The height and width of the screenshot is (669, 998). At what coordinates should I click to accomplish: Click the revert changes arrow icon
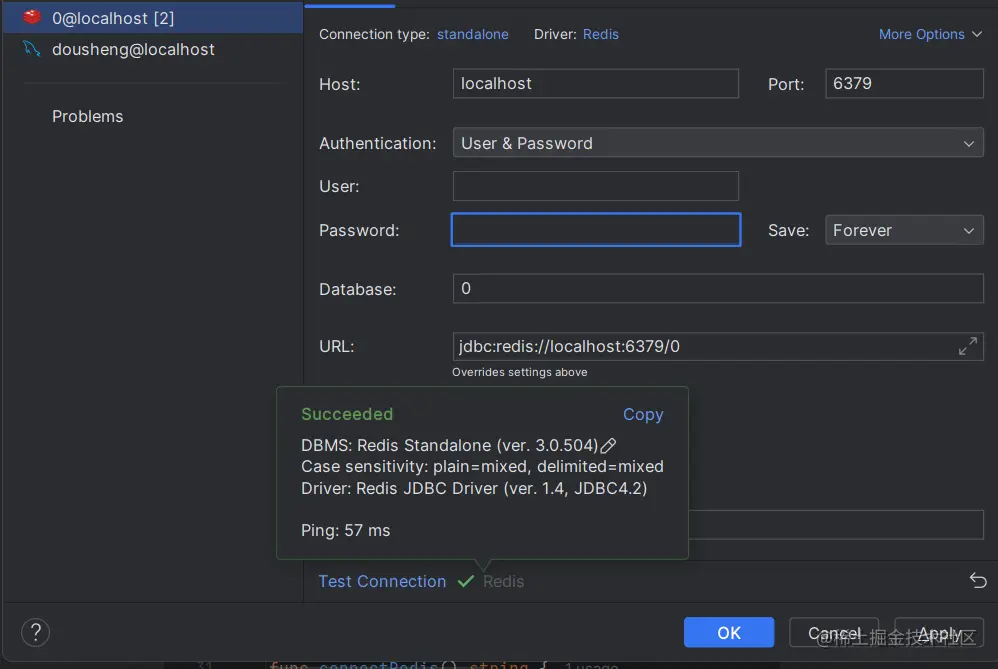[977, 581]
